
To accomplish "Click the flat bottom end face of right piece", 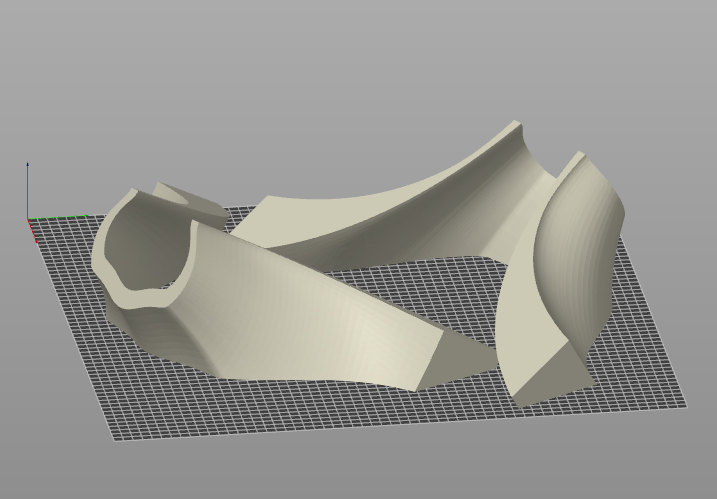I will coord(548,375).
